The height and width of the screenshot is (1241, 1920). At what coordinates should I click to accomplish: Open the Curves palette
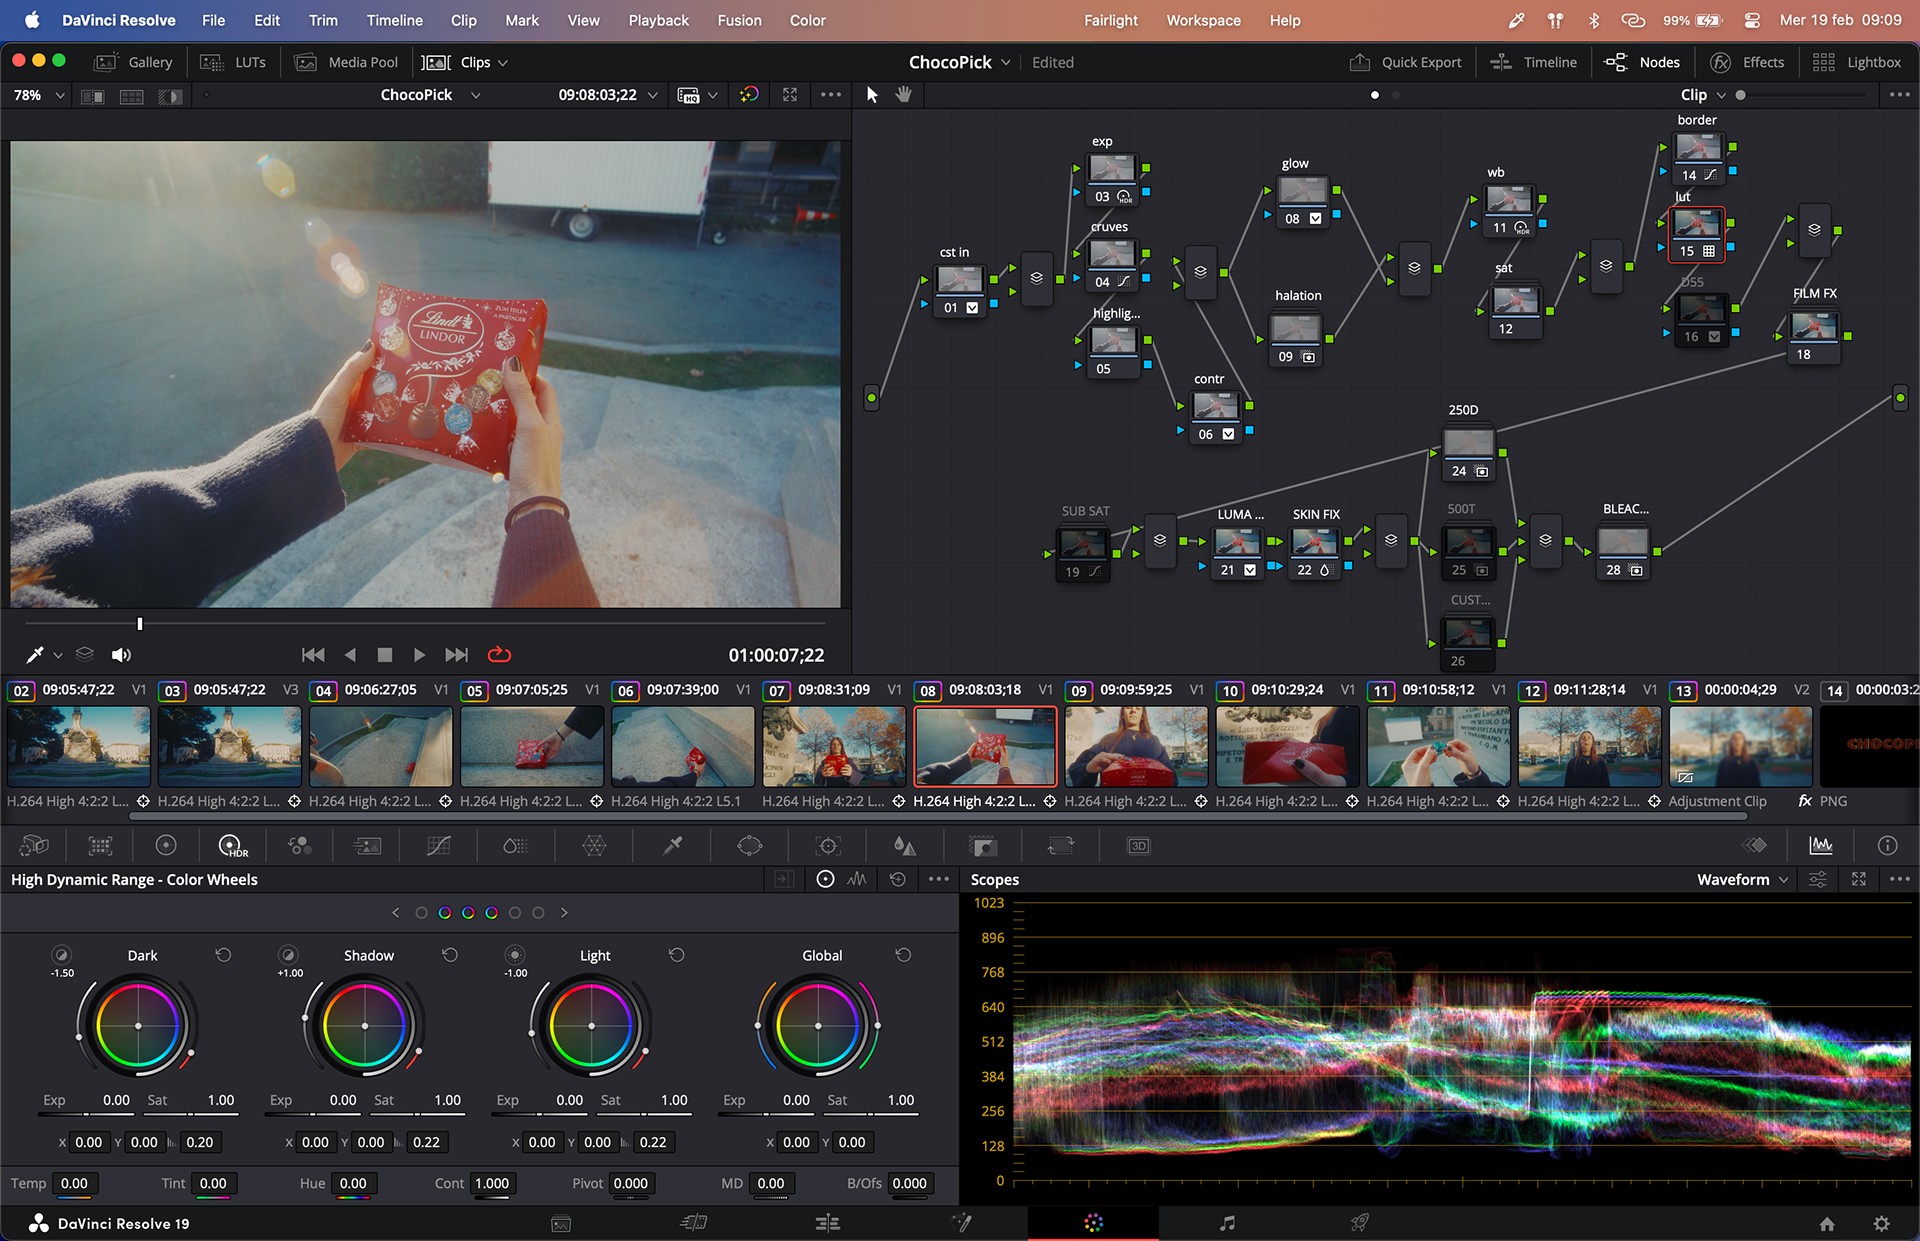coord(438,846)
